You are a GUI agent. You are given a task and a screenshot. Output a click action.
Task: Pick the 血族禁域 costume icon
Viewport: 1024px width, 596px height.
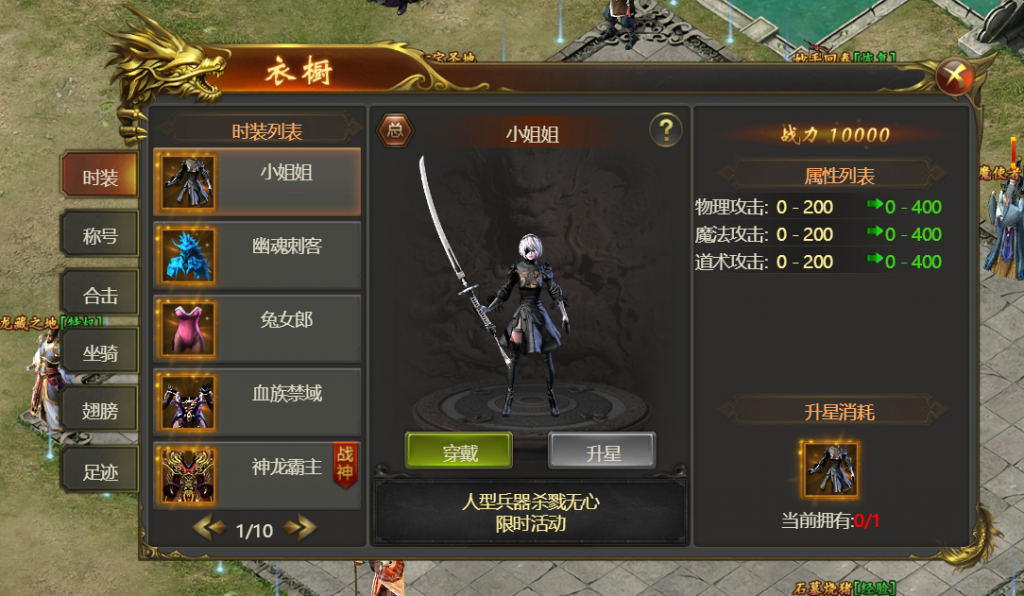tap(187, 403)
